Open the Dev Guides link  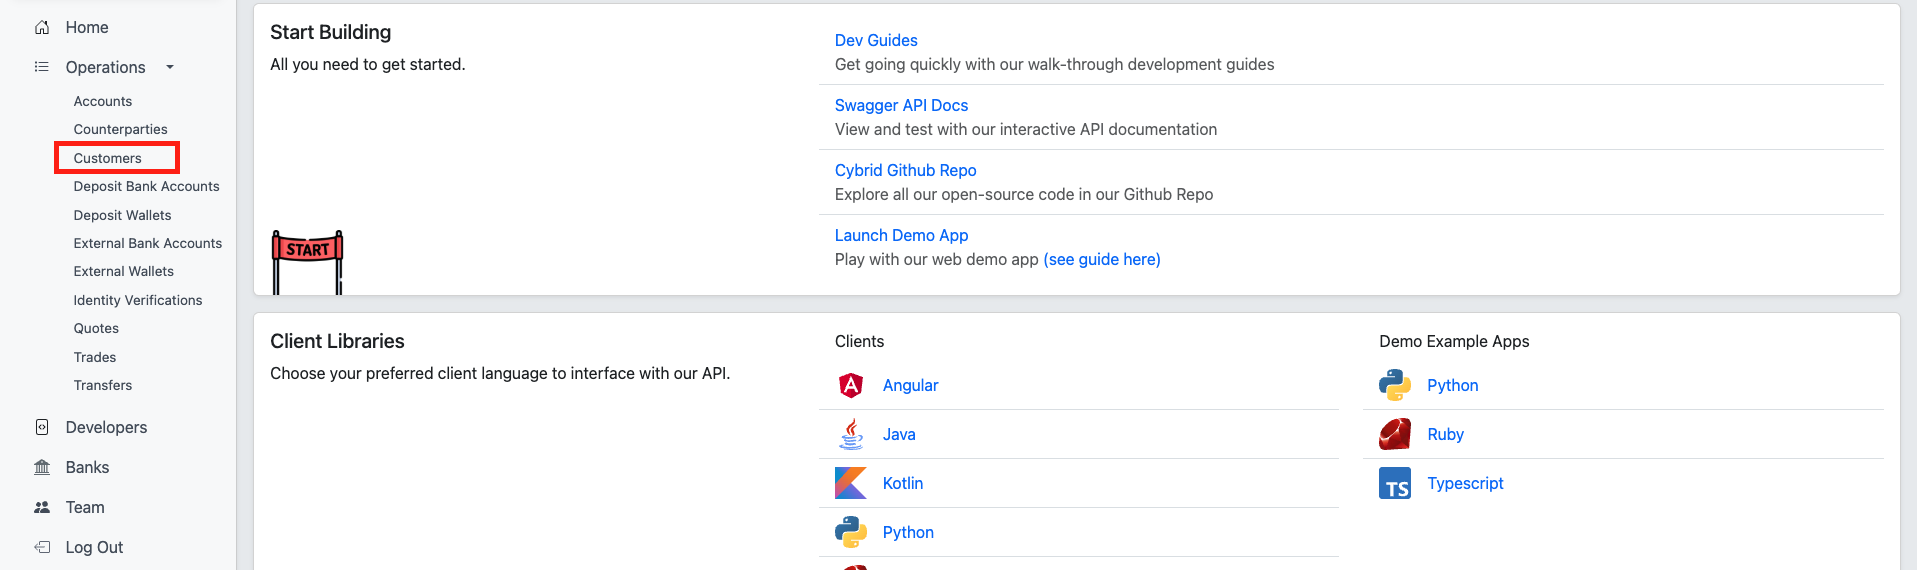[x=876, y=40]
